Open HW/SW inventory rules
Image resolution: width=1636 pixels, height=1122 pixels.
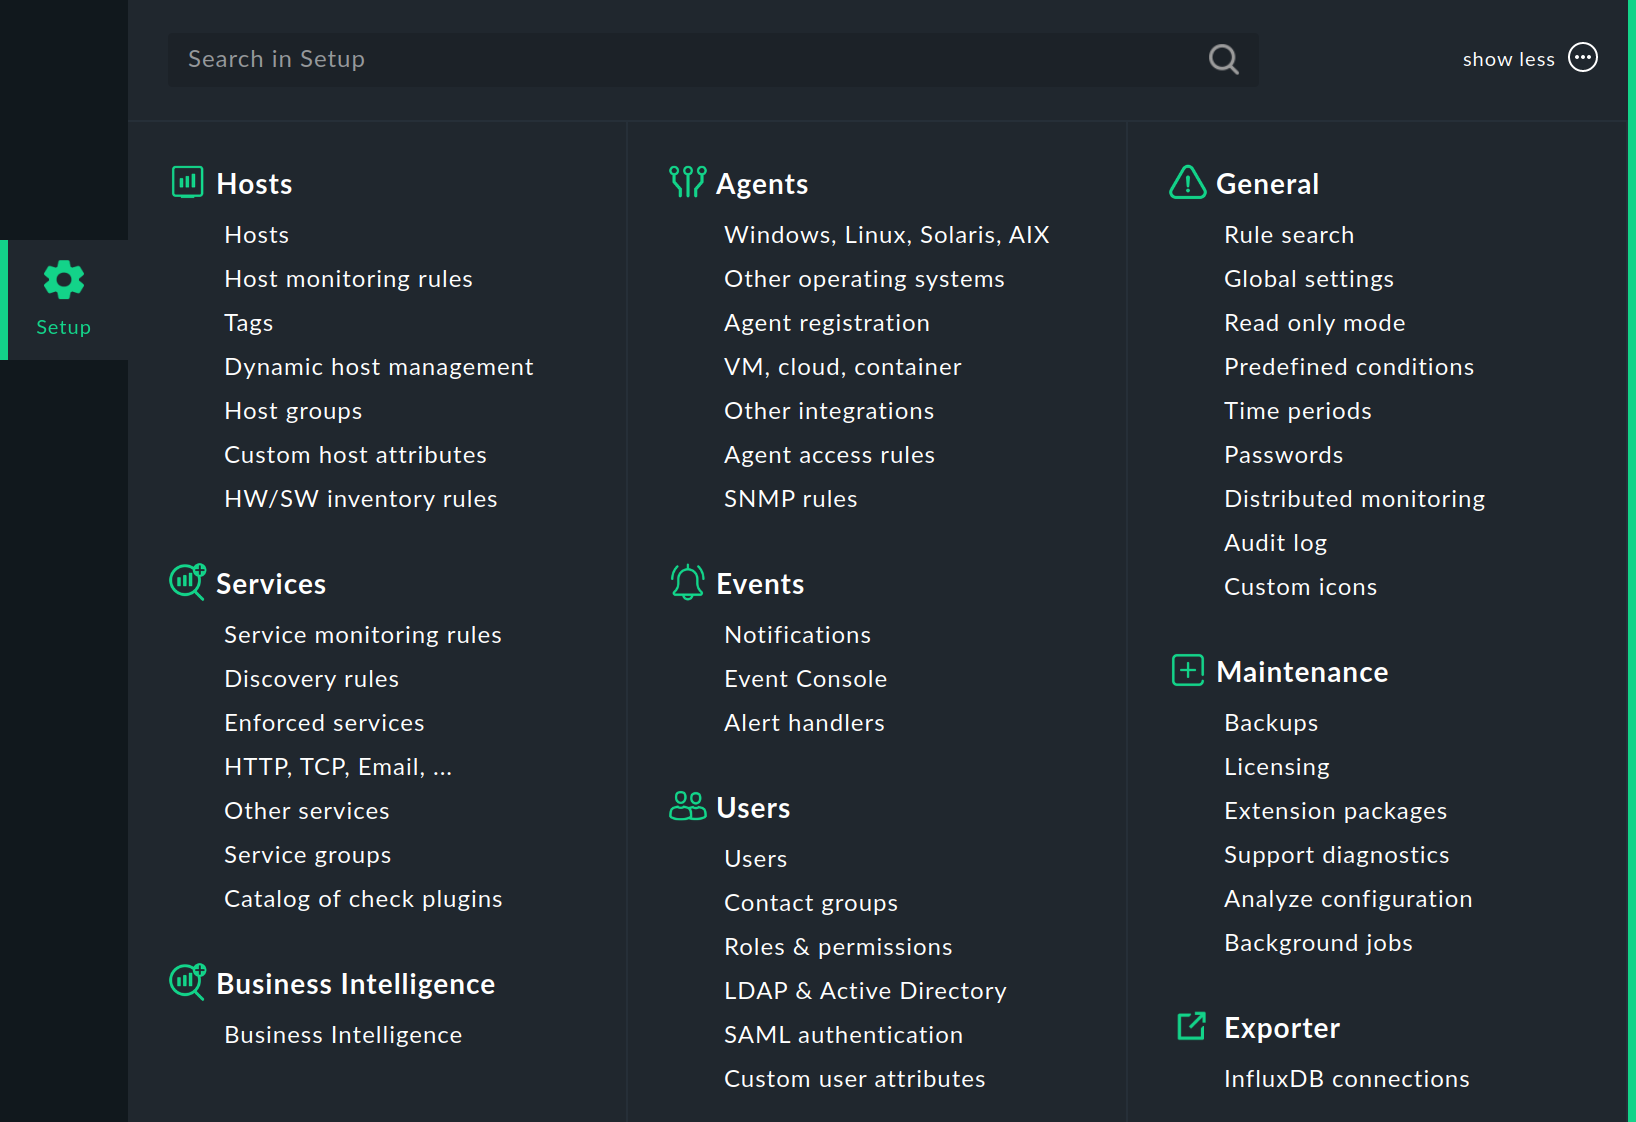[361, 499]
